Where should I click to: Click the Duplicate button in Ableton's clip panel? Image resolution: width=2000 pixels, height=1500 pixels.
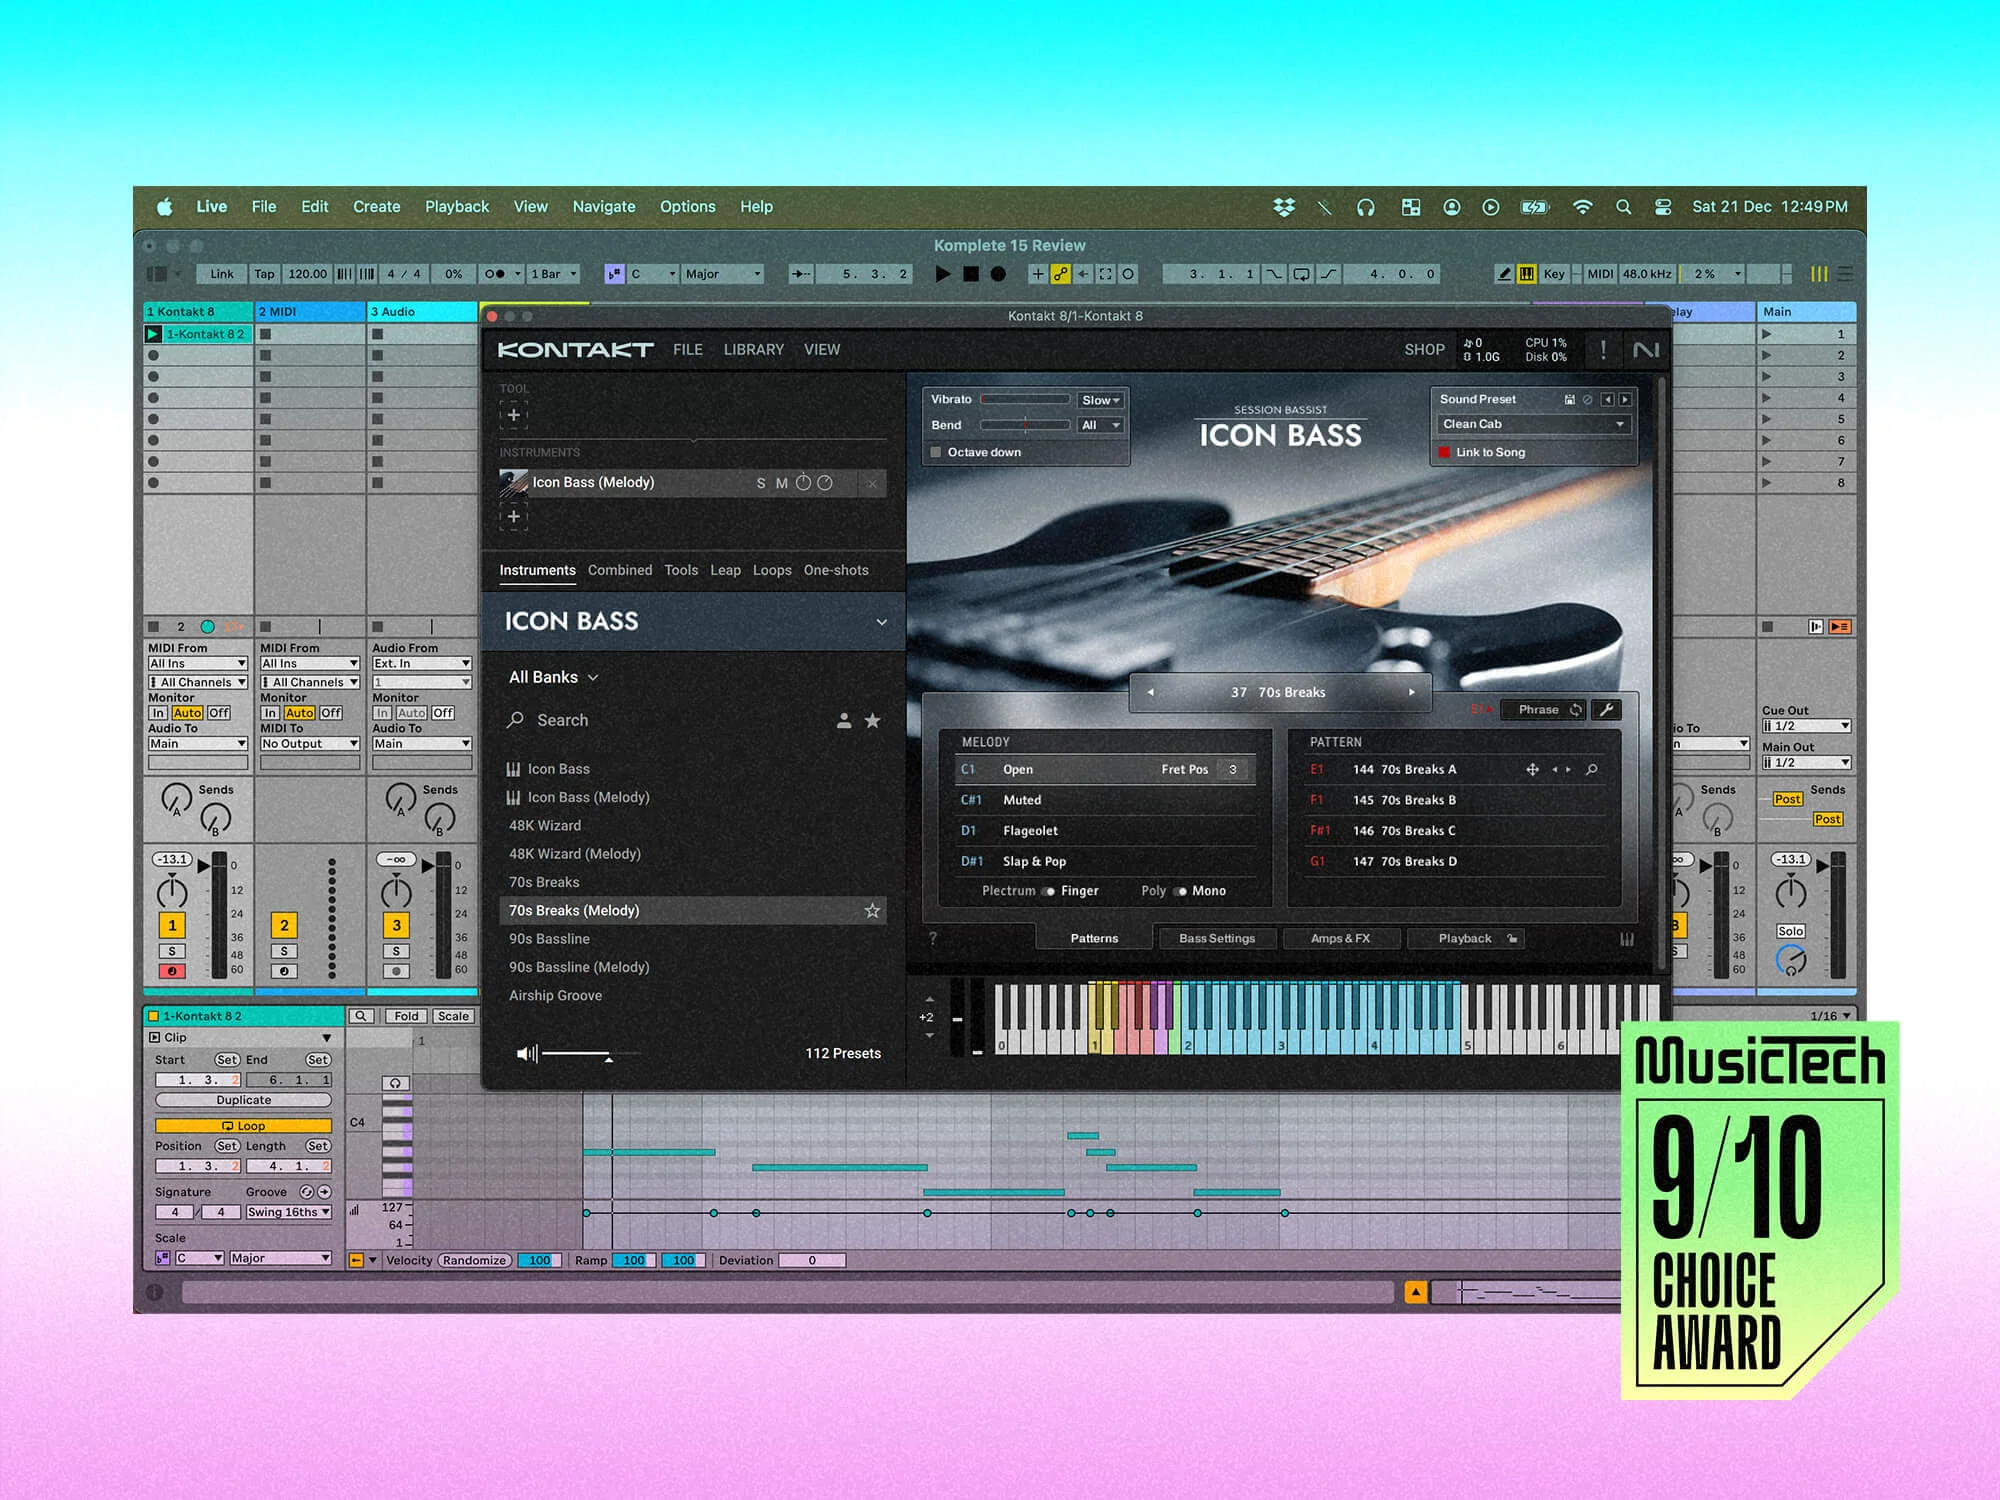tap(242, 1099)
